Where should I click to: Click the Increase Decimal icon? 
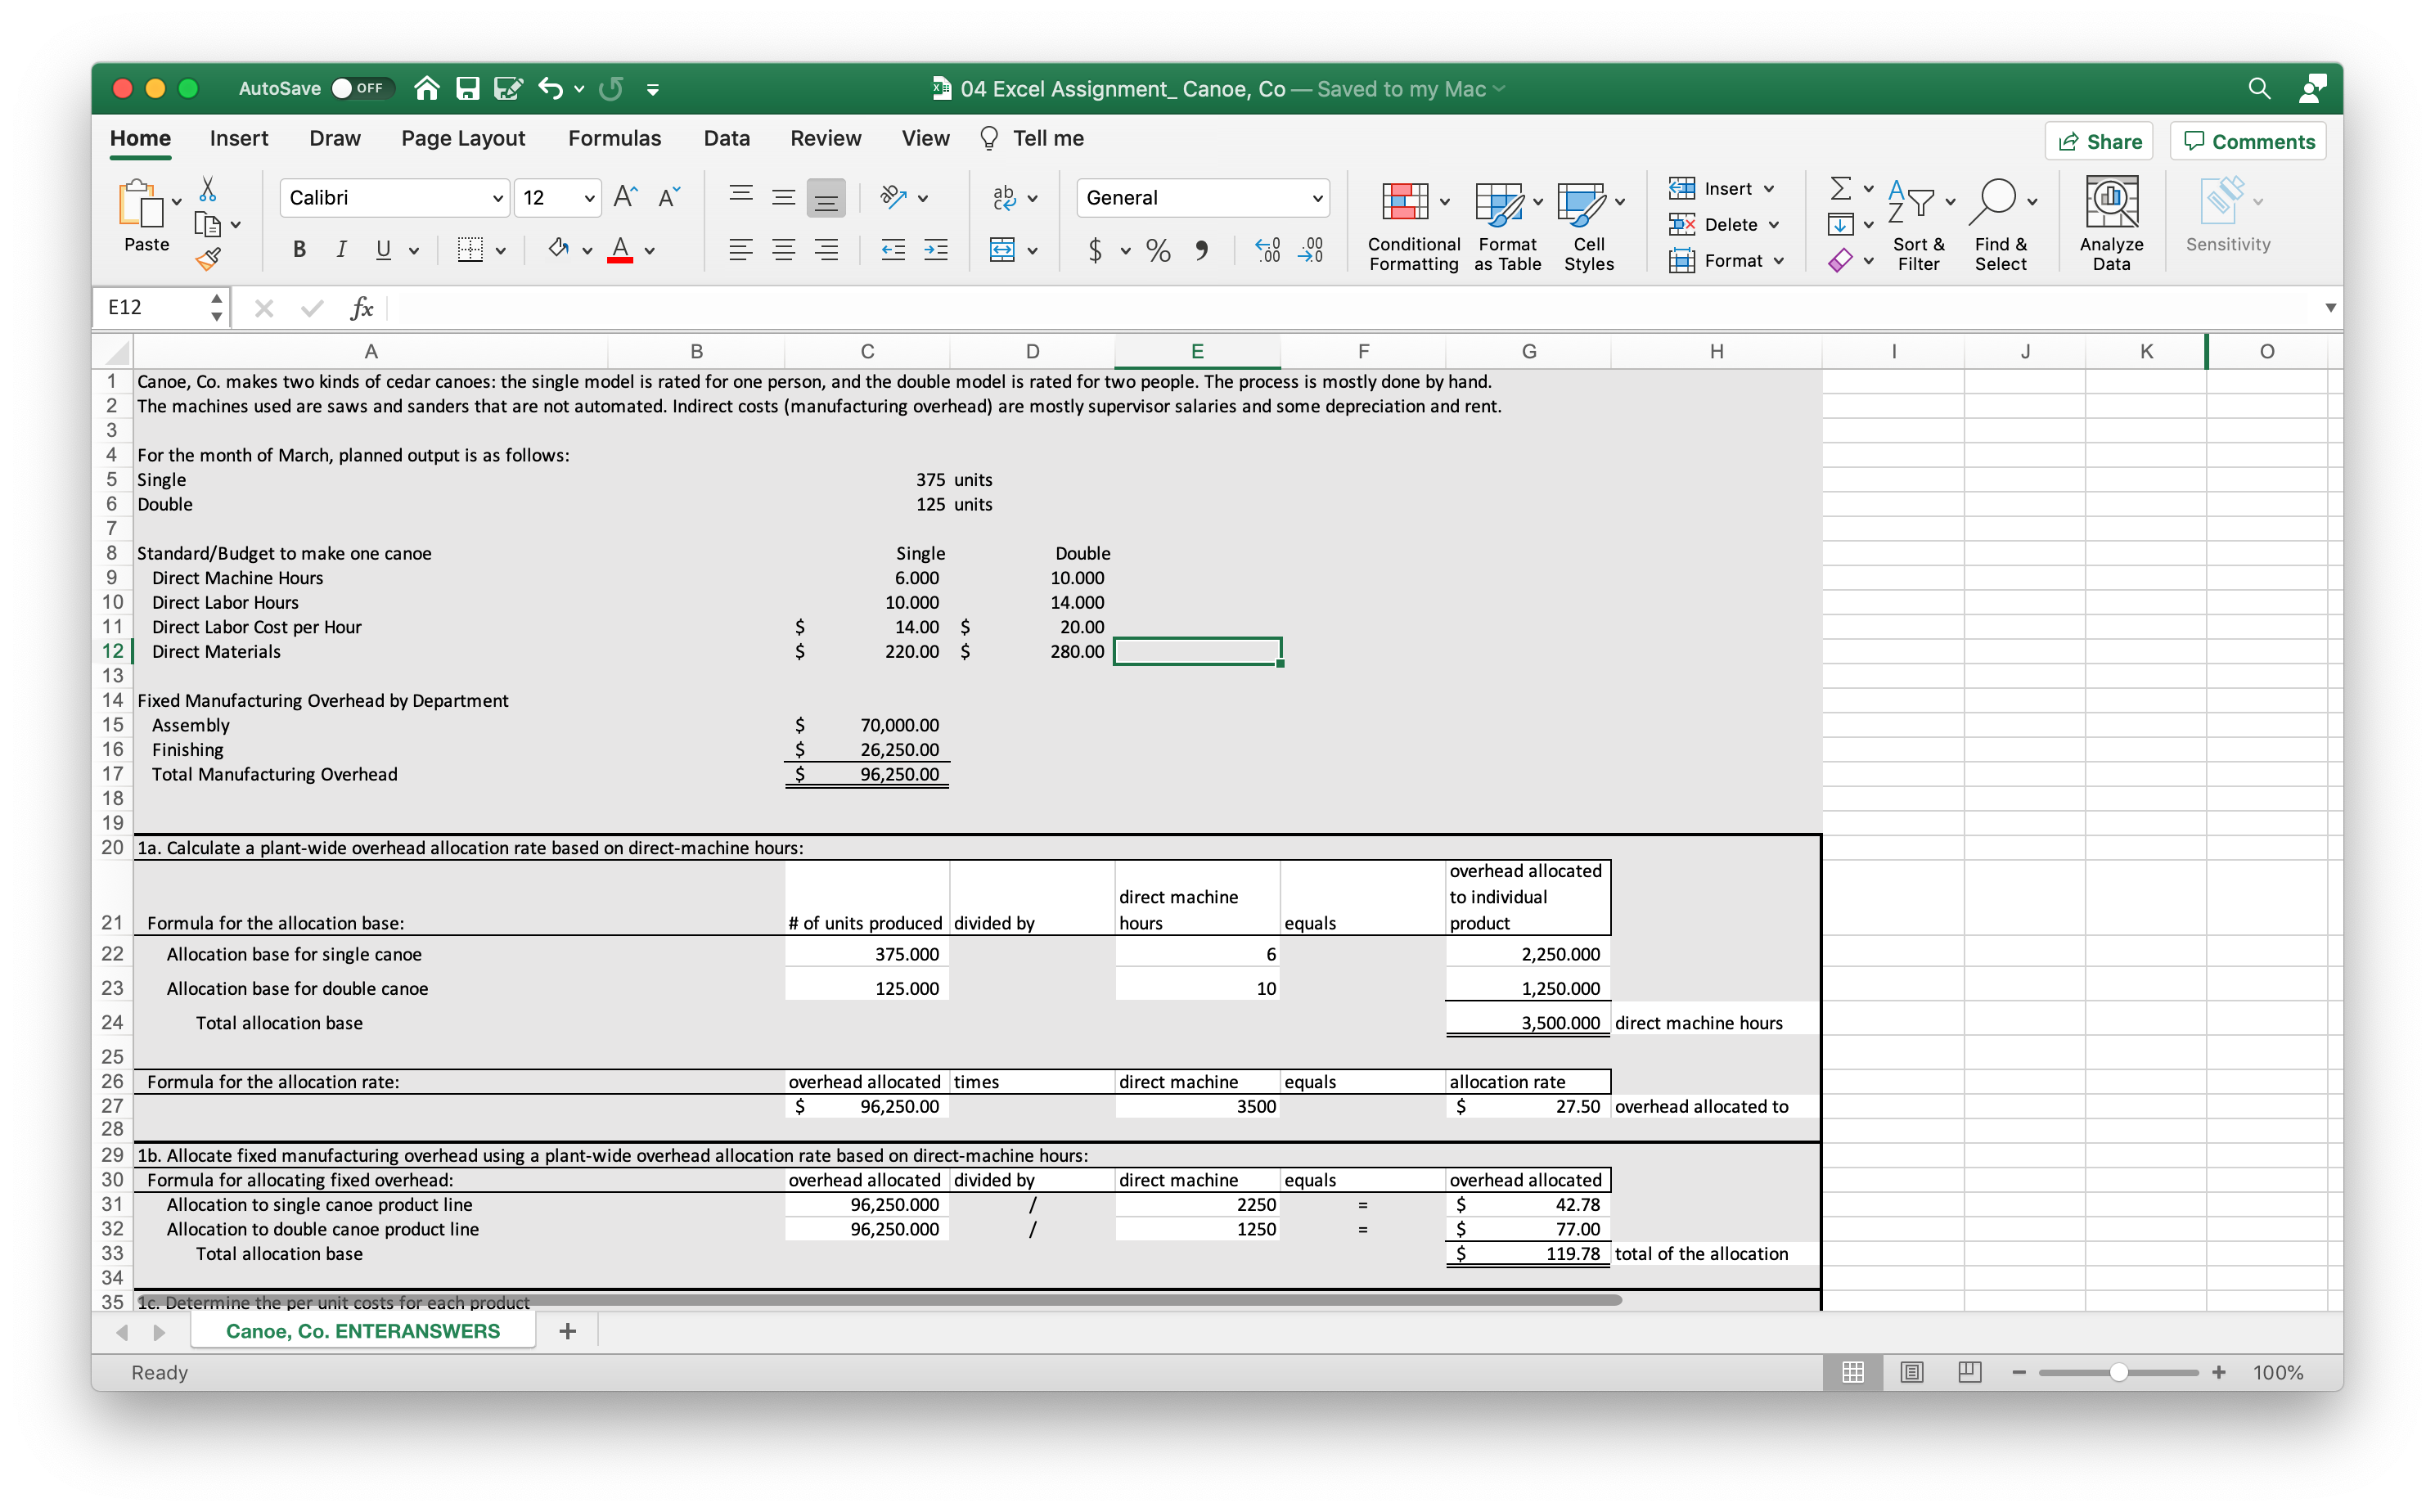(1267, 250)
